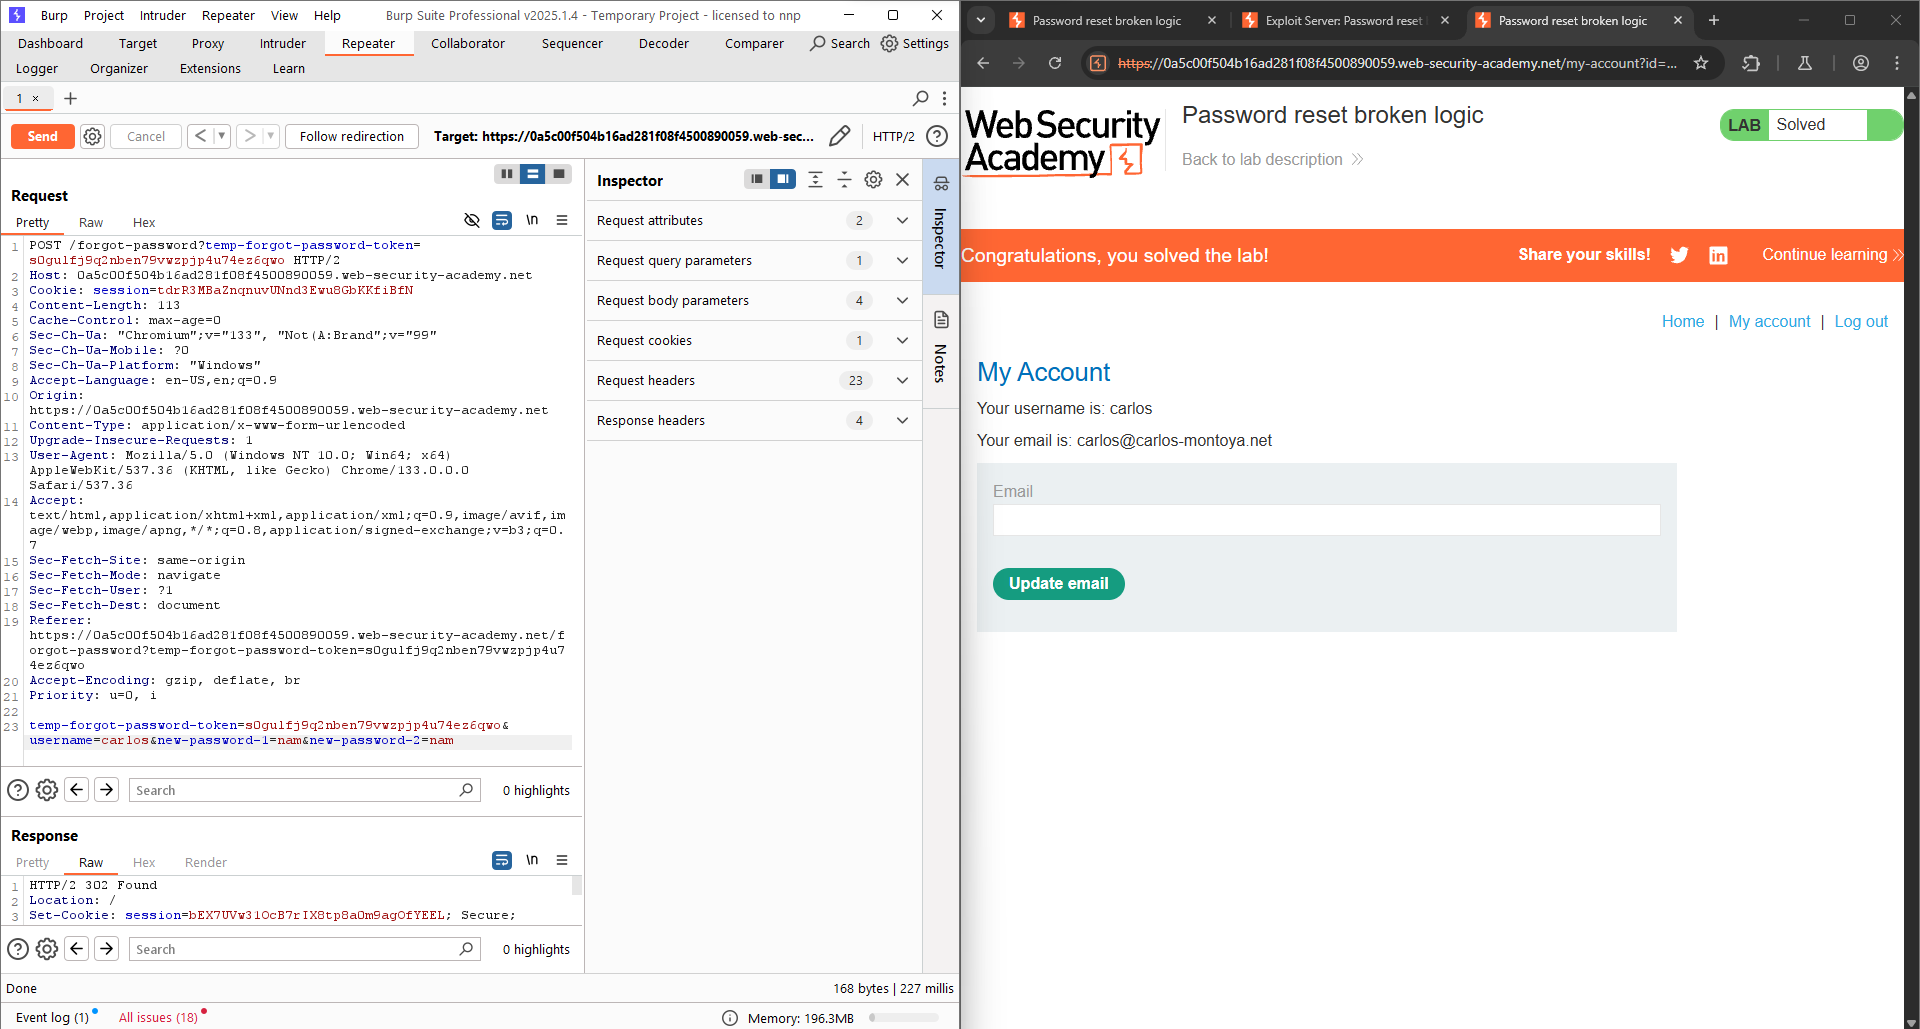The width and height of the screenshot is (1920, 1029).
Task: Share on LinkedIn icon in lab banner
Action: pyautogui.click(x=1718, y=255)
